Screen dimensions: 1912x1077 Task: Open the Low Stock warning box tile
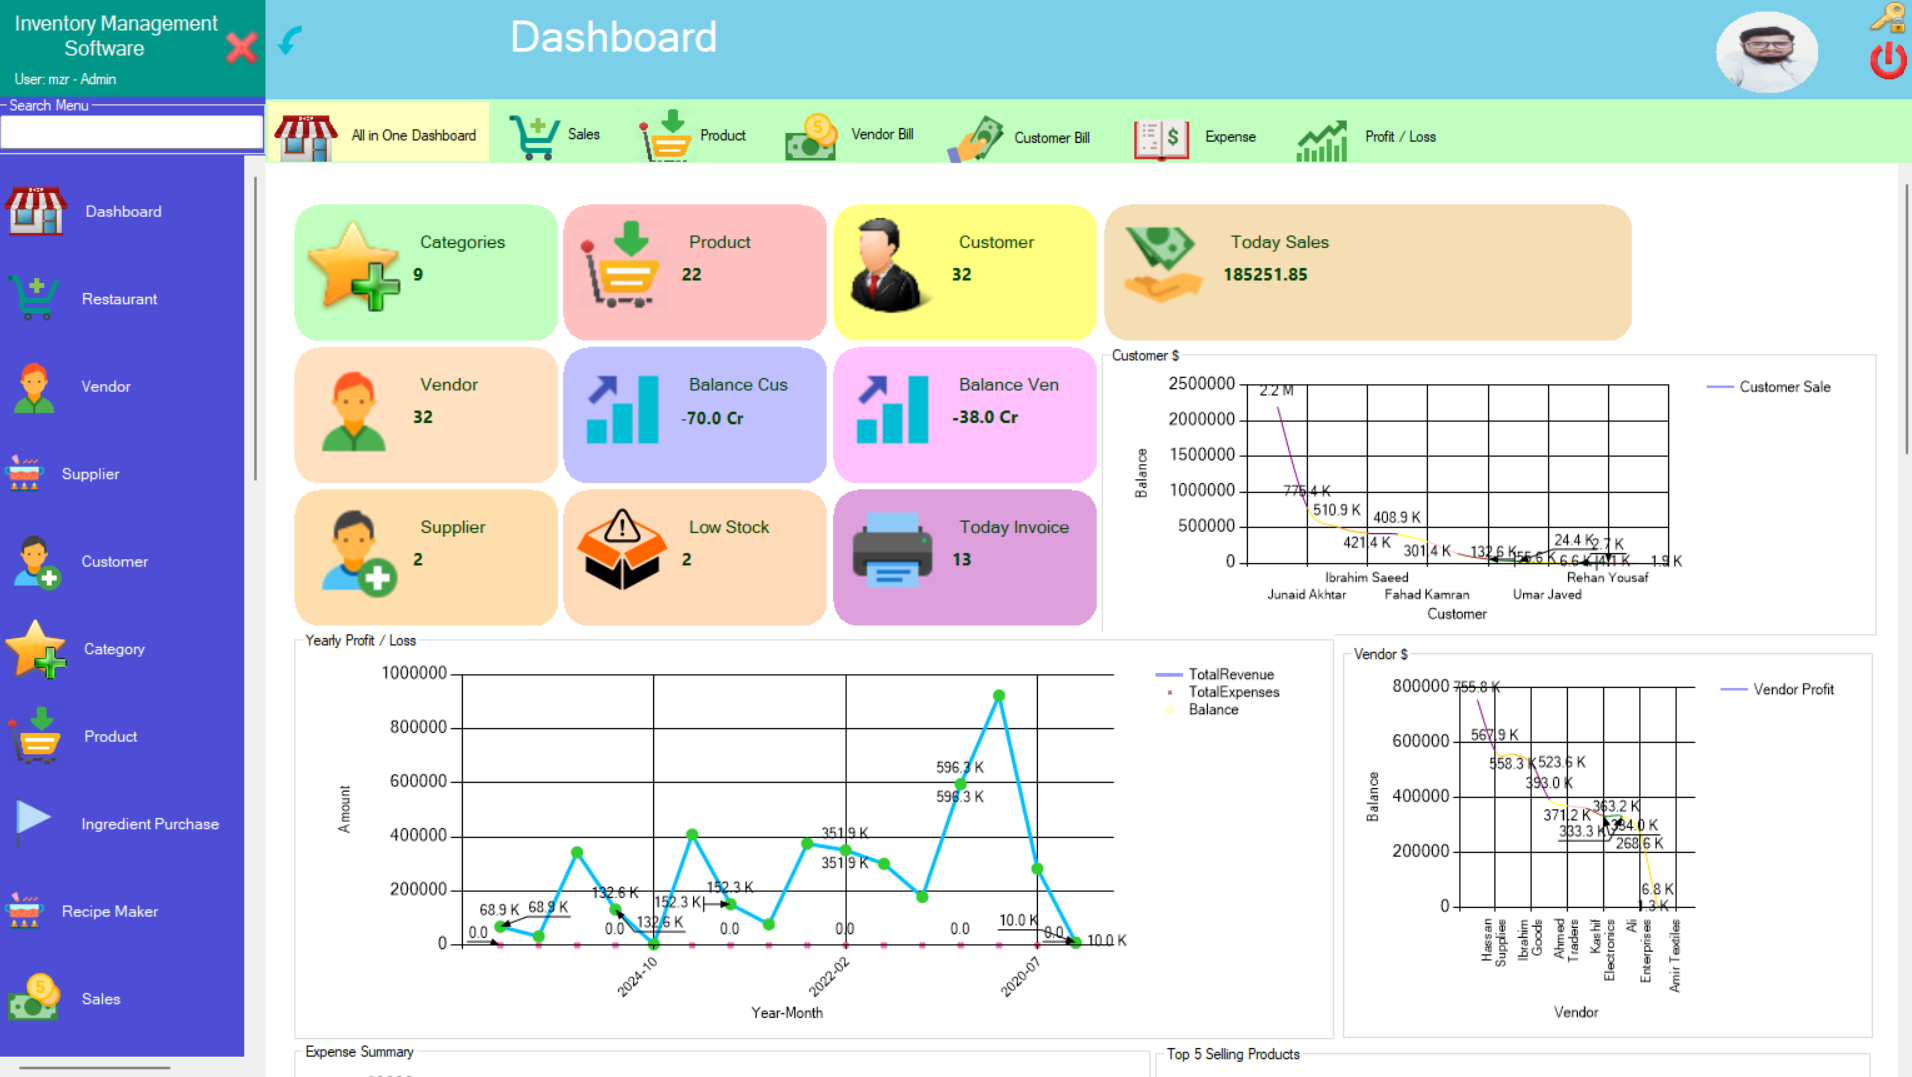pos(621,550)
